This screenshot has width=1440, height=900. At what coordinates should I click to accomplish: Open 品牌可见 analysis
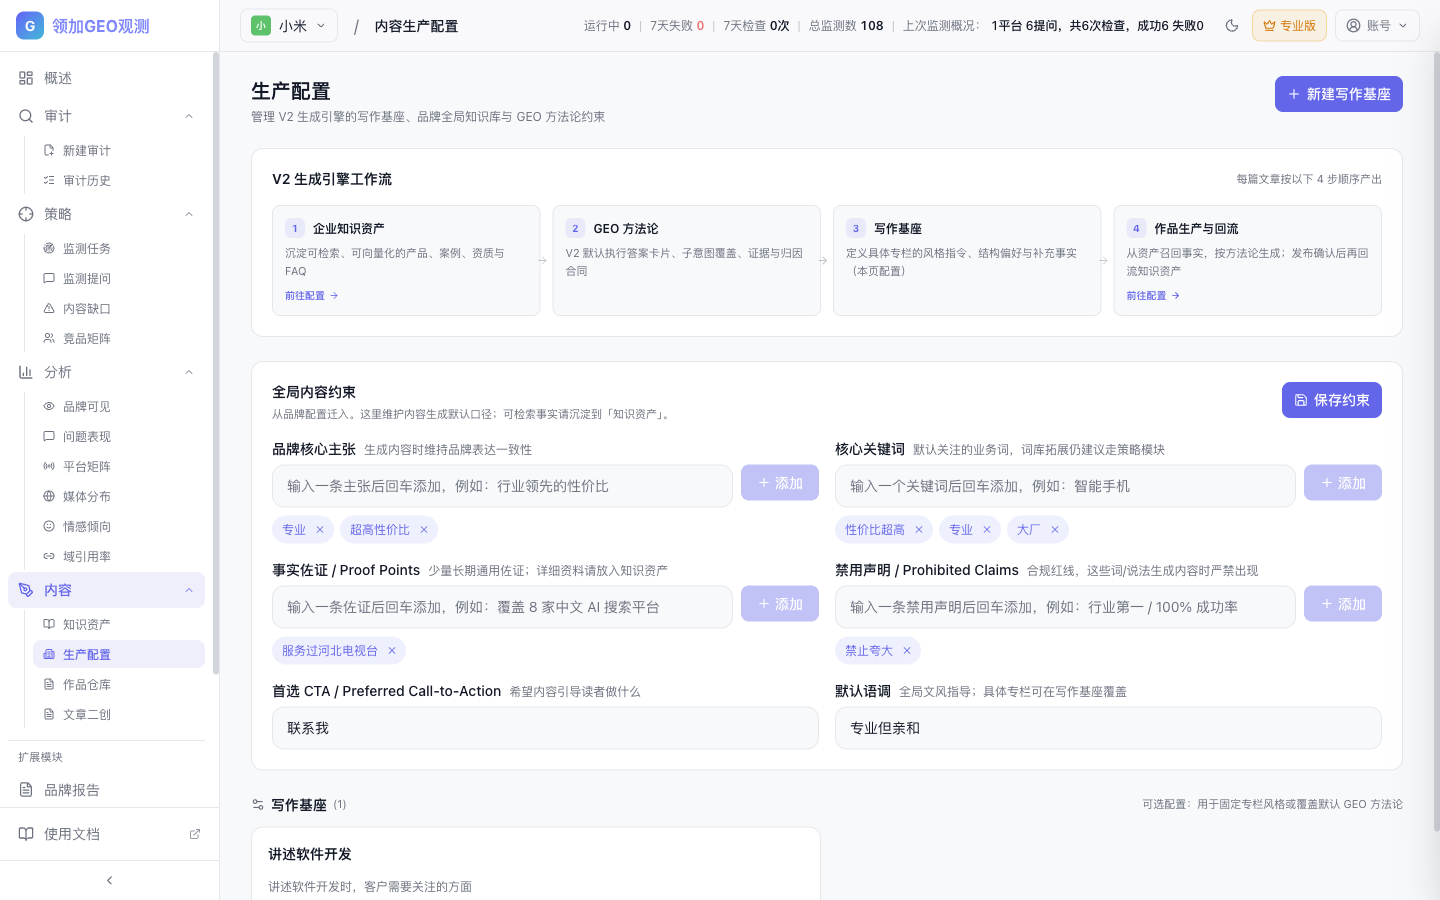(x=119, y=406)
